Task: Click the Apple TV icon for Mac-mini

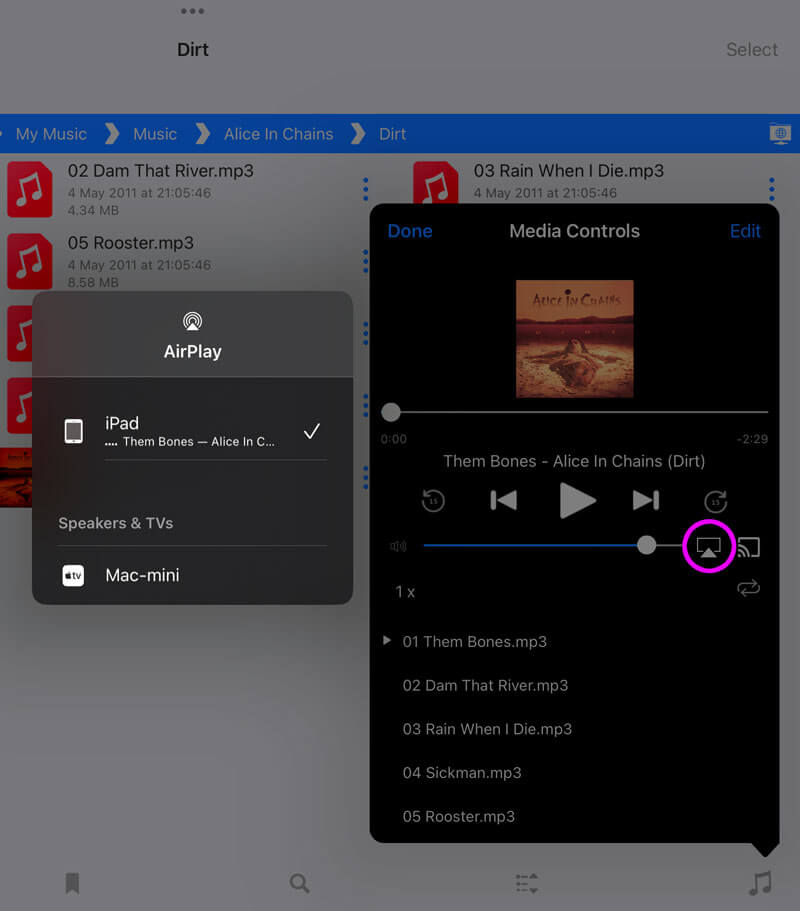Action: click(x=73, y=576)
